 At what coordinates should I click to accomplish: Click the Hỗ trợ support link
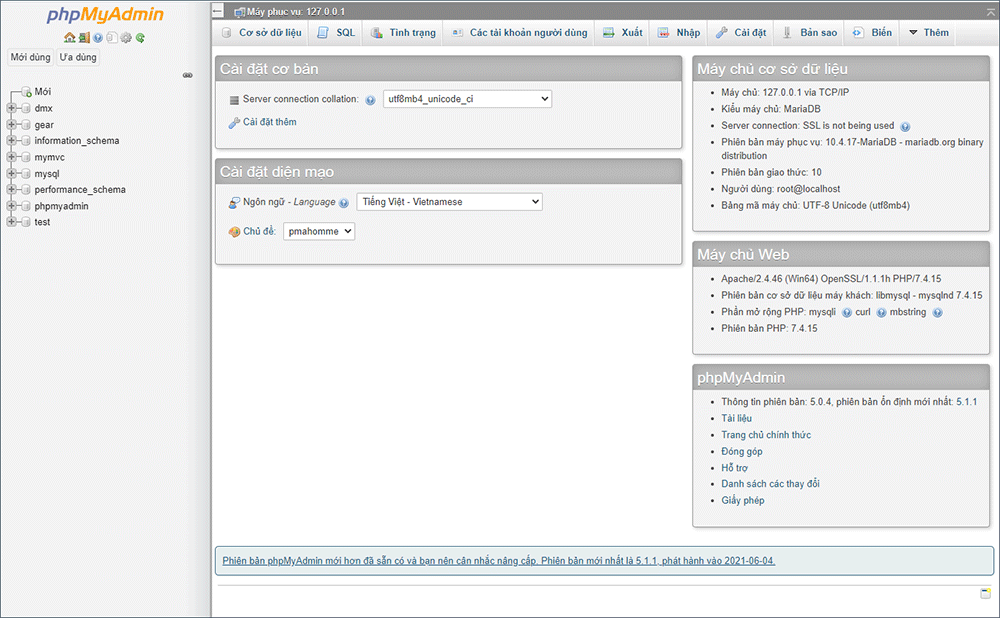[x=734, y=468]
